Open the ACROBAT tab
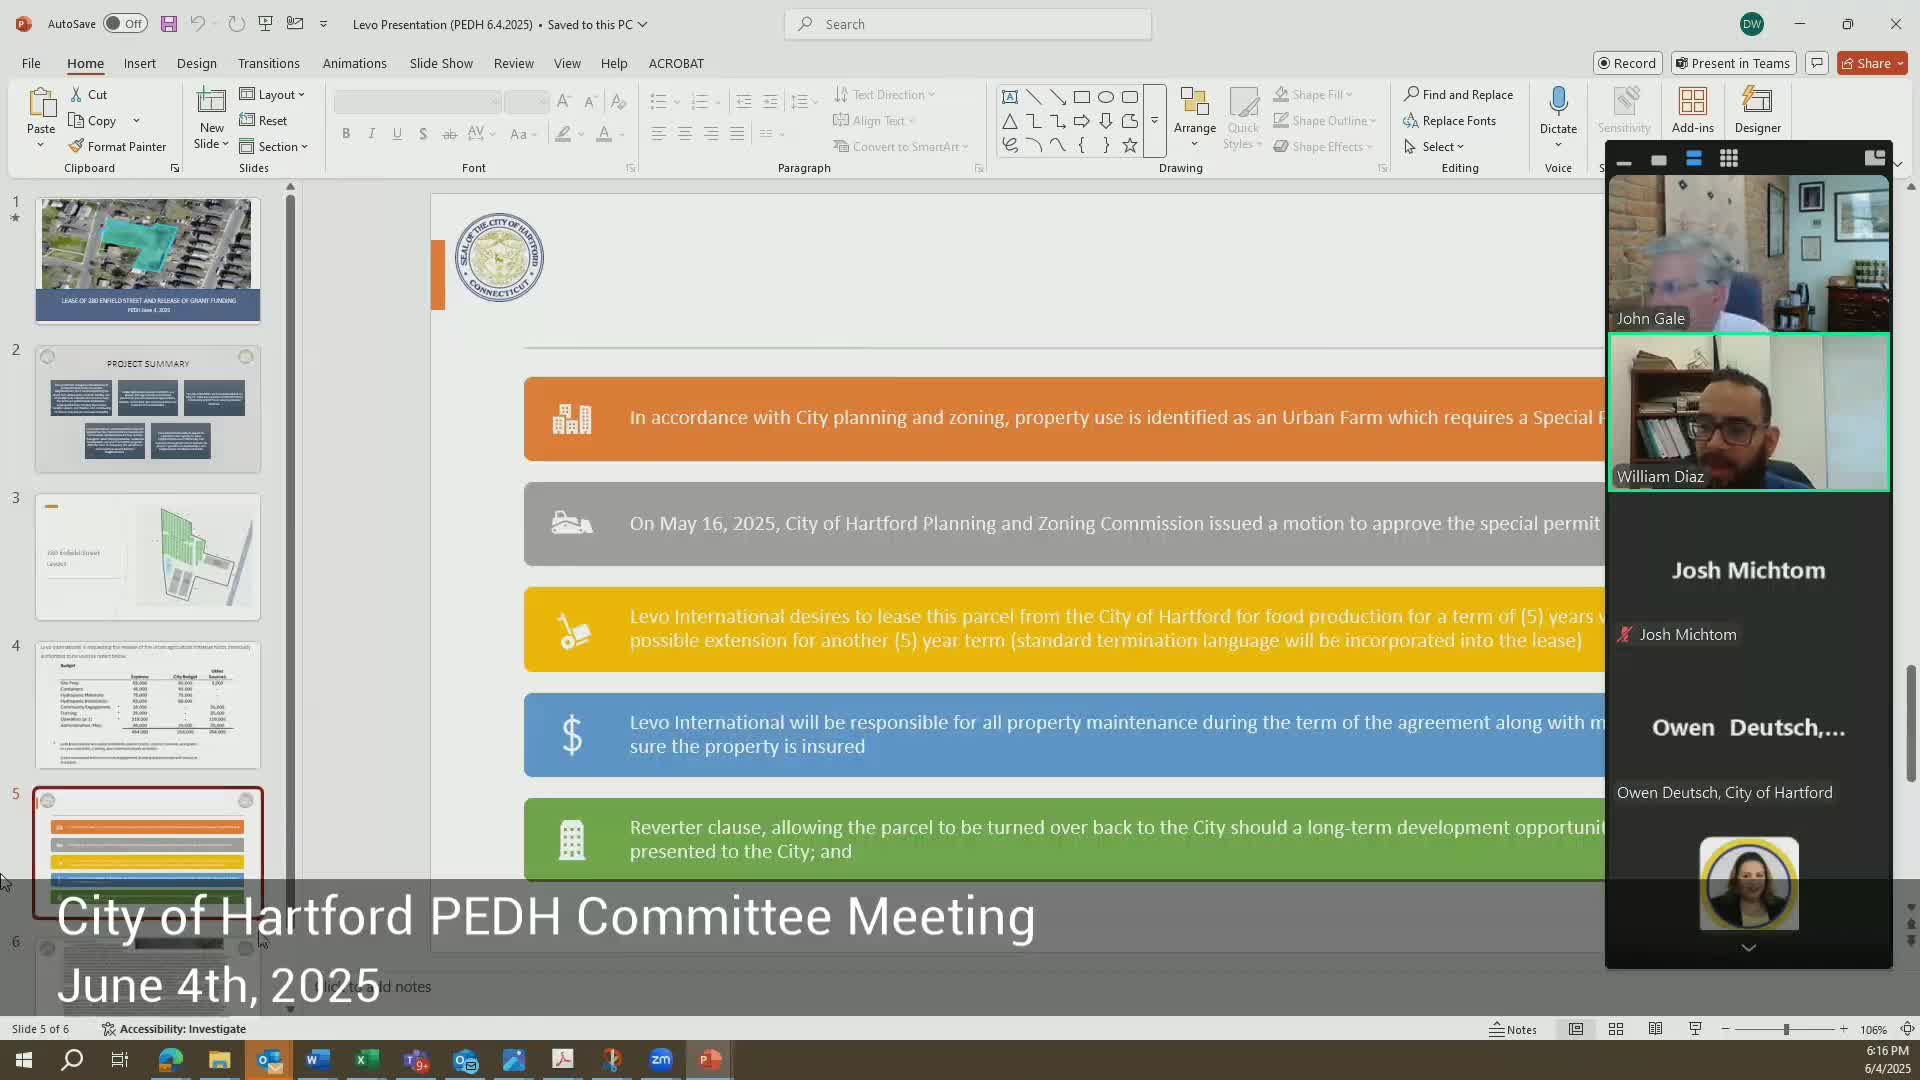Image resolution: width=1920 pixels, height=1080 pixels. tap(676, 63)
